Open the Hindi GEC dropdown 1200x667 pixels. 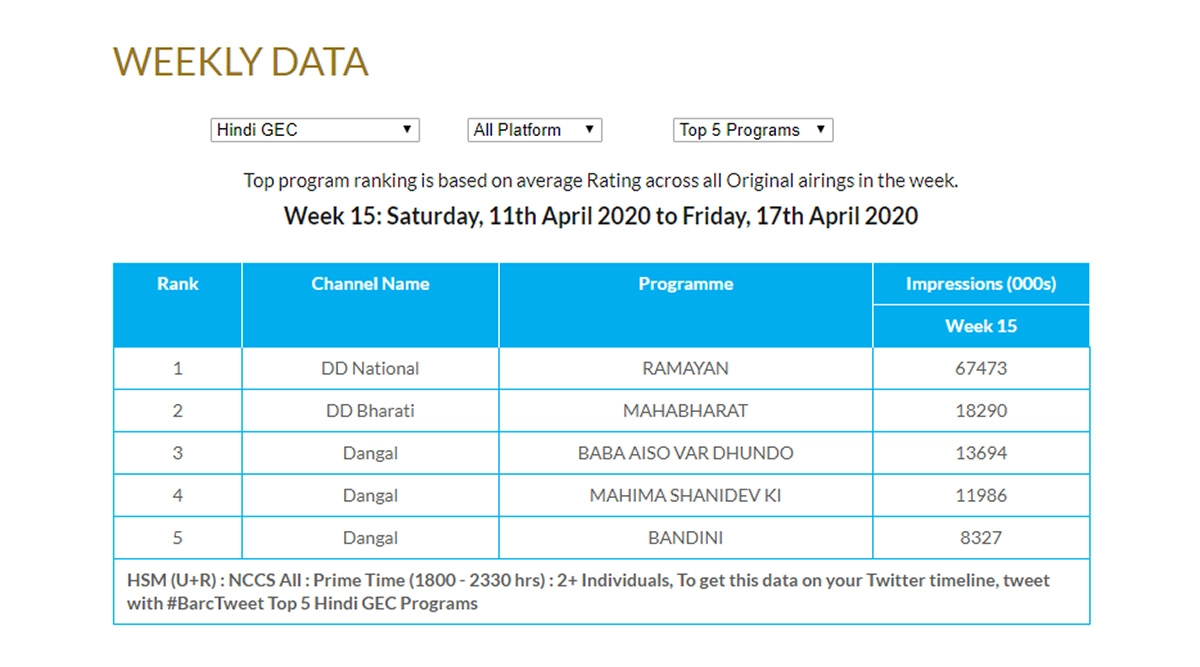click(314, 130)
